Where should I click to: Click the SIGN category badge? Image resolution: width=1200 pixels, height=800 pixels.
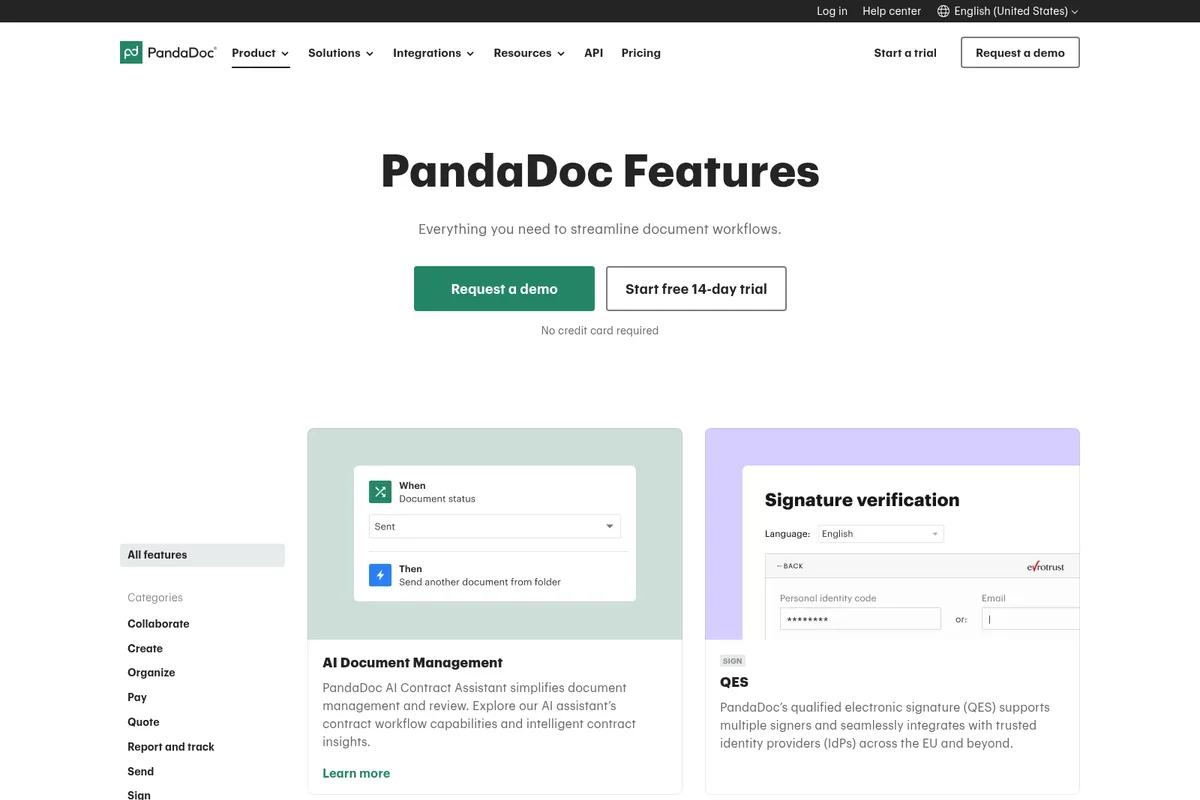click(x=732, y=660)
